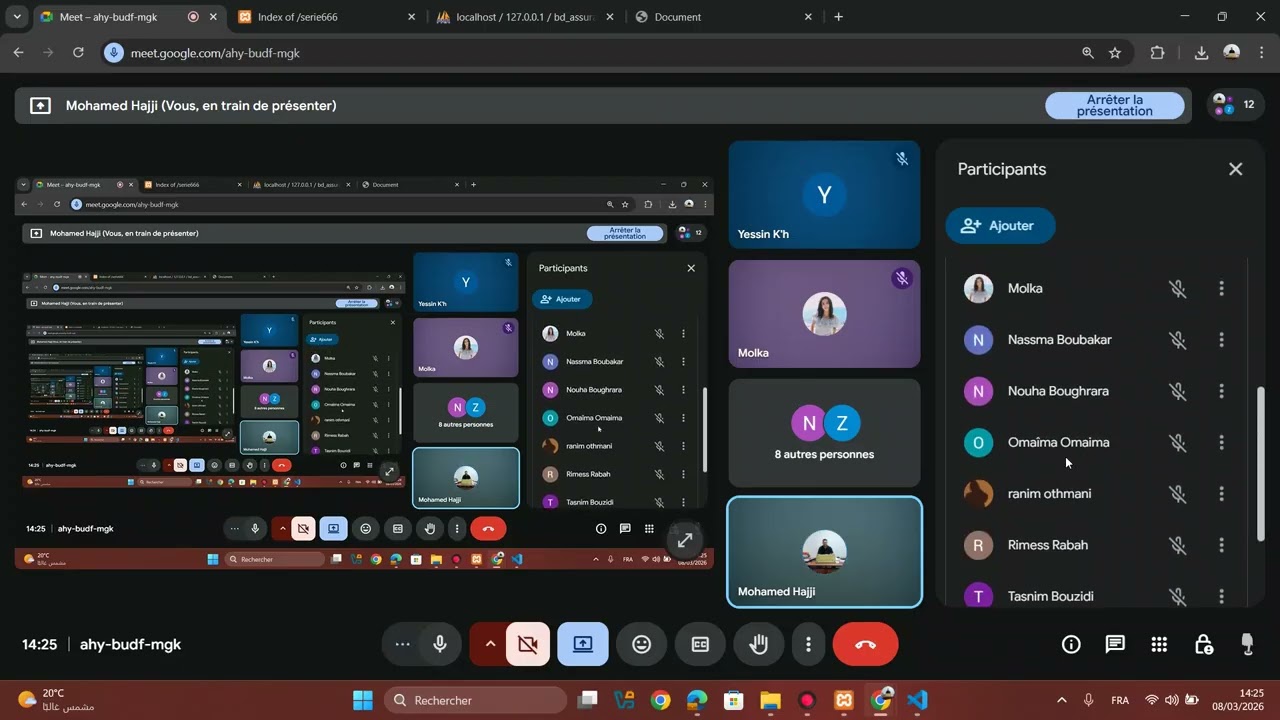Open more options menu in call controls
The height and width of the screenshot is (720, 1280).
pyautogui.click(x=808, y=645)
